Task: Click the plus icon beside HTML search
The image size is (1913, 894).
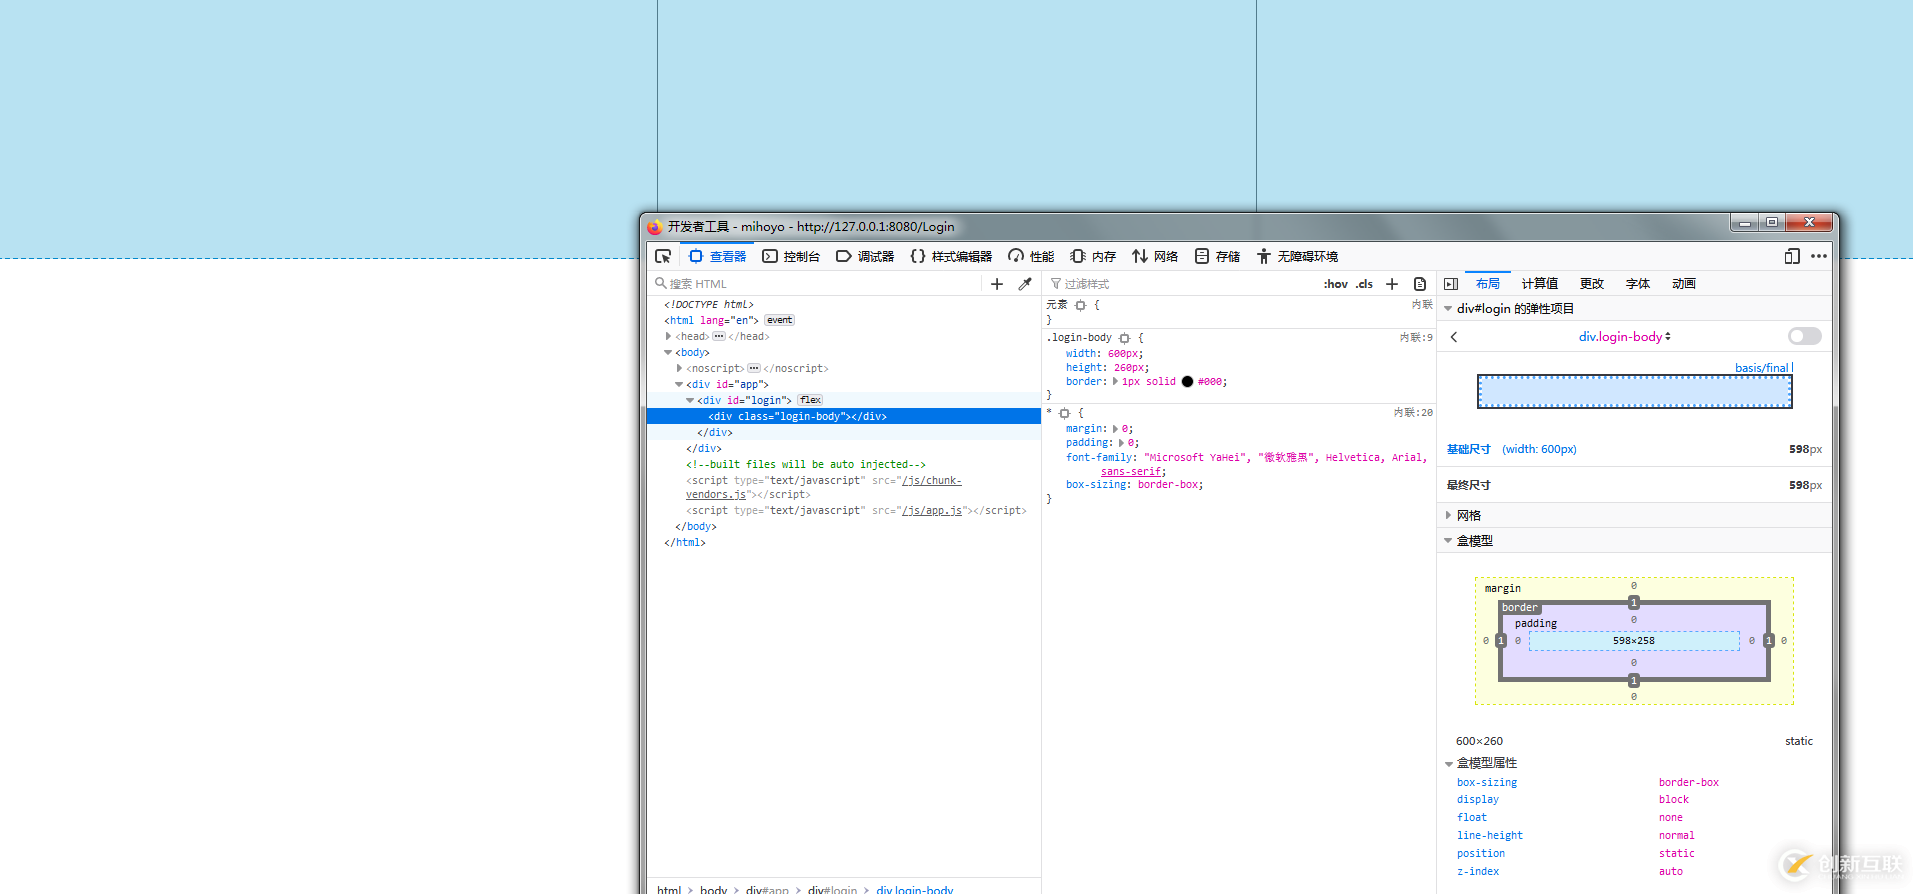Action: [x=997, y=284]
